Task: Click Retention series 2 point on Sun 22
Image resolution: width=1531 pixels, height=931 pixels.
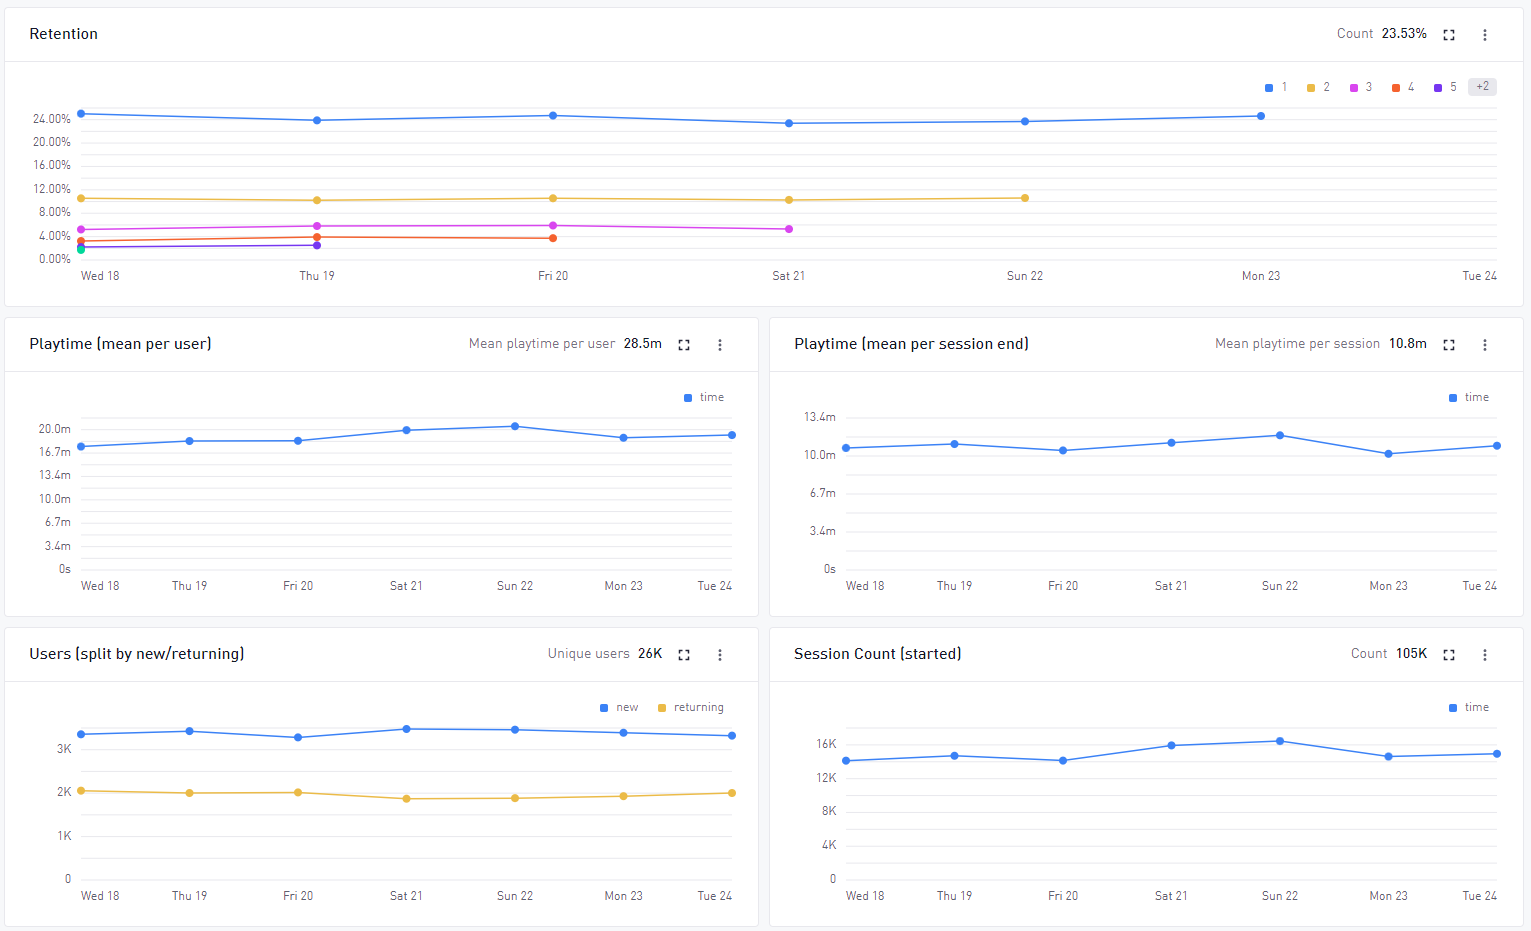Action: click(x=1025, y=198)
